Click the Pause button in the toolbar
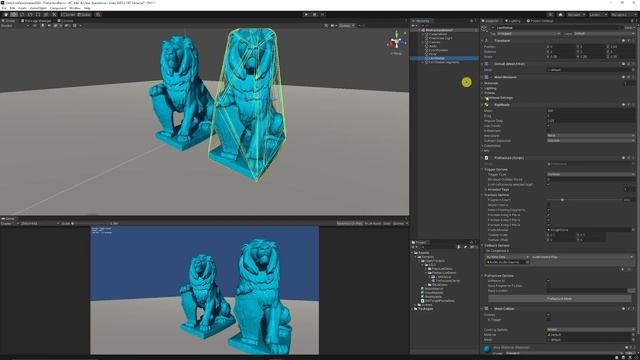The width and height of the screenshot is (640, 360). coord(314,14)
